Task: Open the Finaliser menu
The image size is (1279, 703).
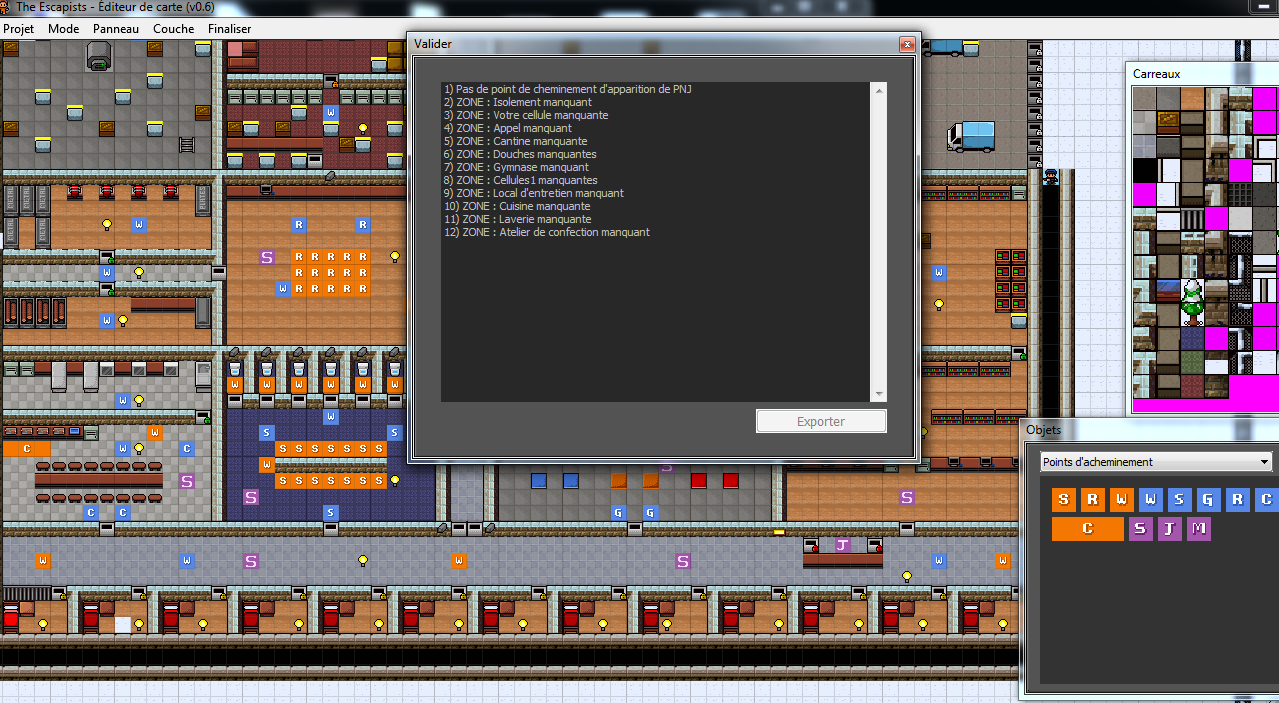Action: tap(230, 29)
